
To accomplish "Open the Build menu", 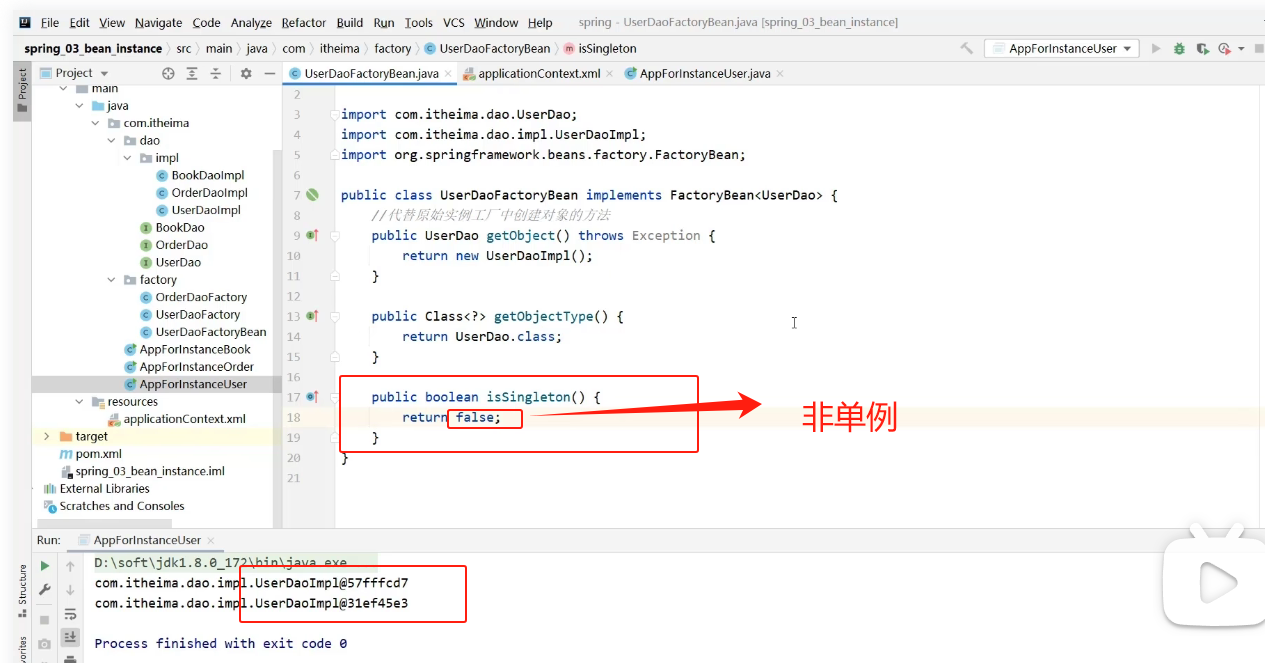I will tap(350, 22).
